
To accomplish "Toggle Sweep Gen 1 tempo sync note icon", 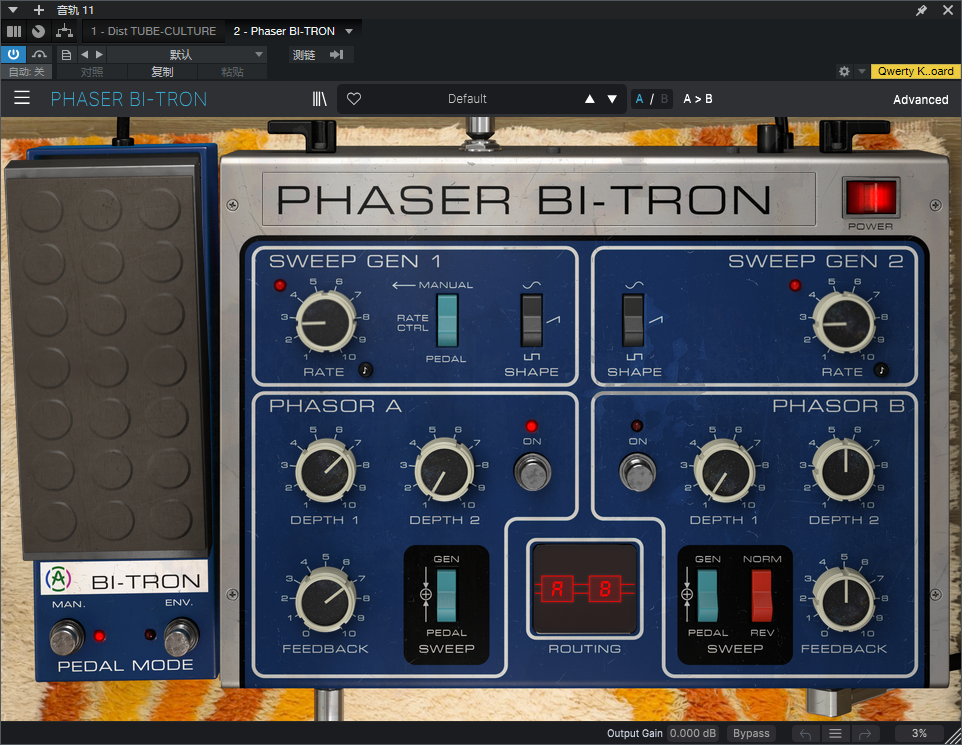I will pos(365,369).
